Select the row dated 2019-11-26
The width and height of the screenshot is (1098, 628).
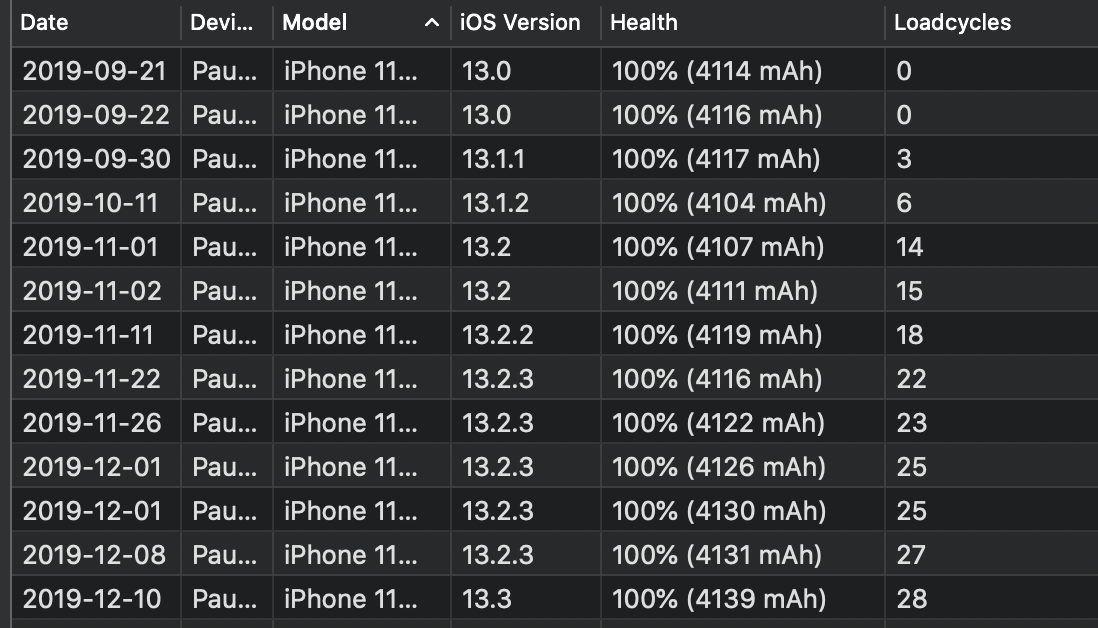click(555, 423)
